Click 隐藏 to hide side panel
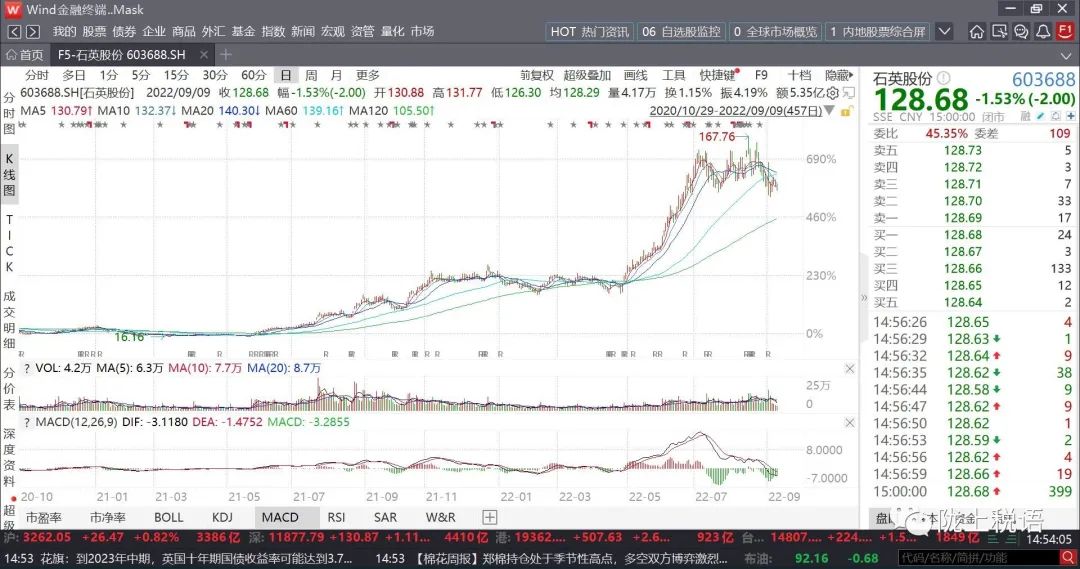Image resolution: width=1080 pixels, height=569 pixels. click(839, 75)
